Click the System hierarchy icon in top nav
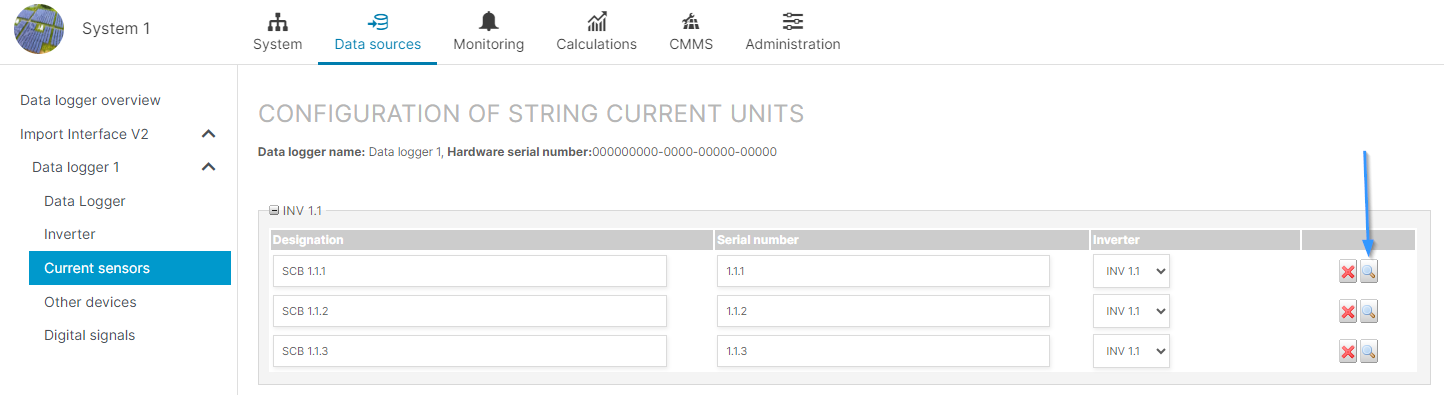Screen dimensions: 1444x395 [x=278, y=22]
